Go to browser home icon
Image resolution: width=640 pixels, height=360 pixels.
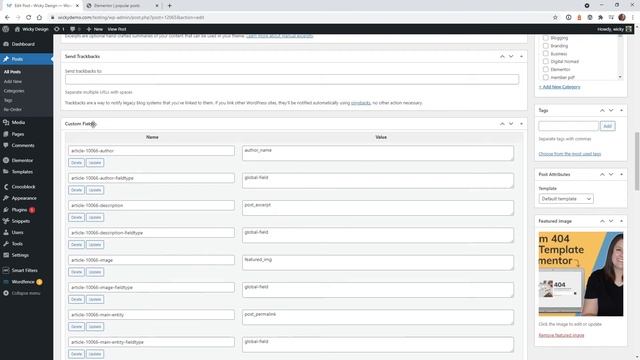39,18
